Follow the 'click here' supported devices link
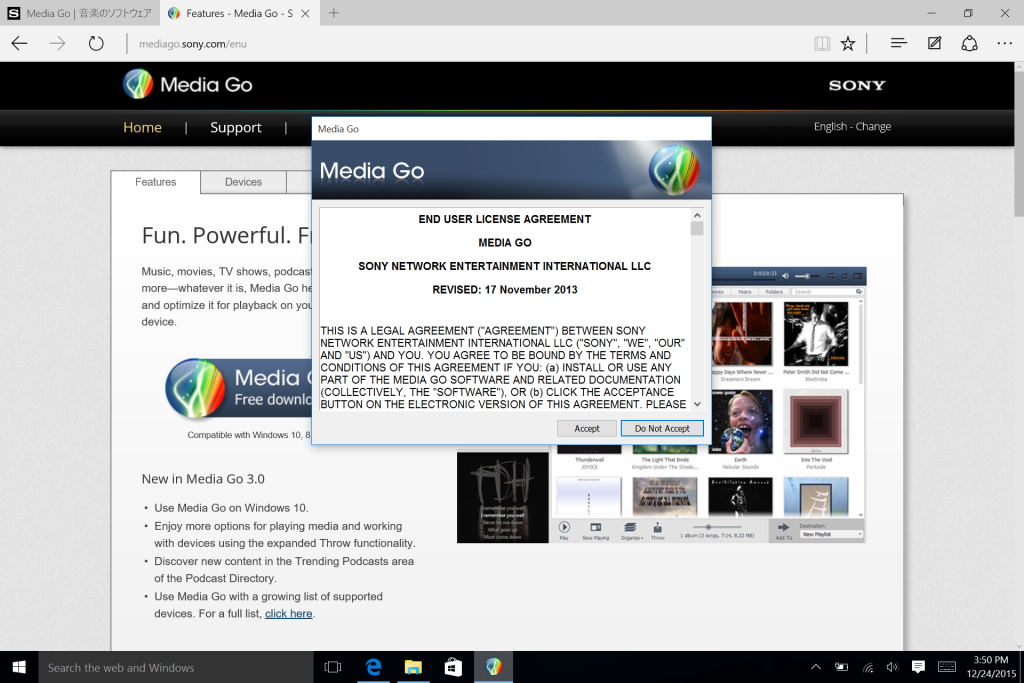Screen dimensions: 1024x683 (x=289, y=614)
